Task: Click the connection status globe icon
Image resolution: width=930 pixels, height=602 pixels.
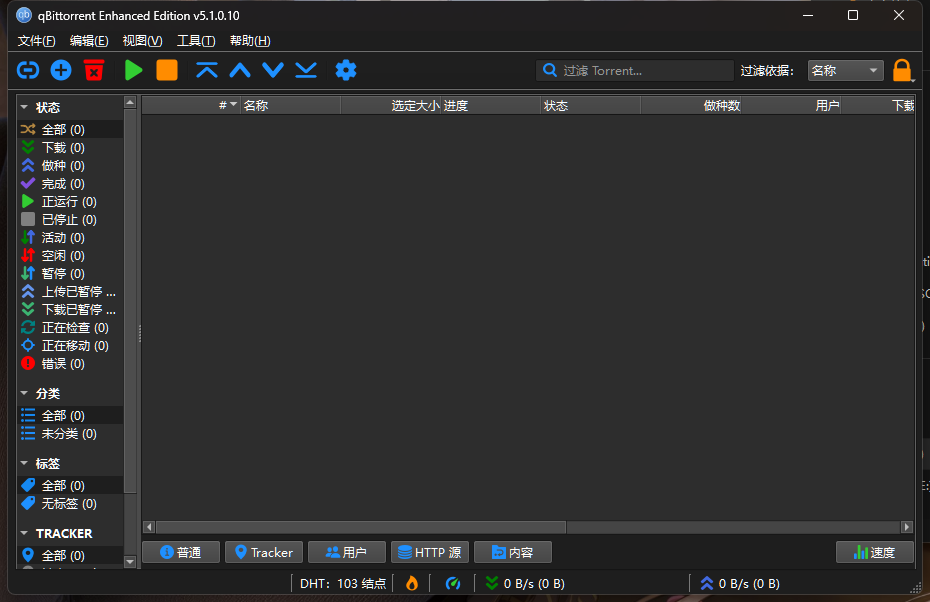Action: [452, 583]
